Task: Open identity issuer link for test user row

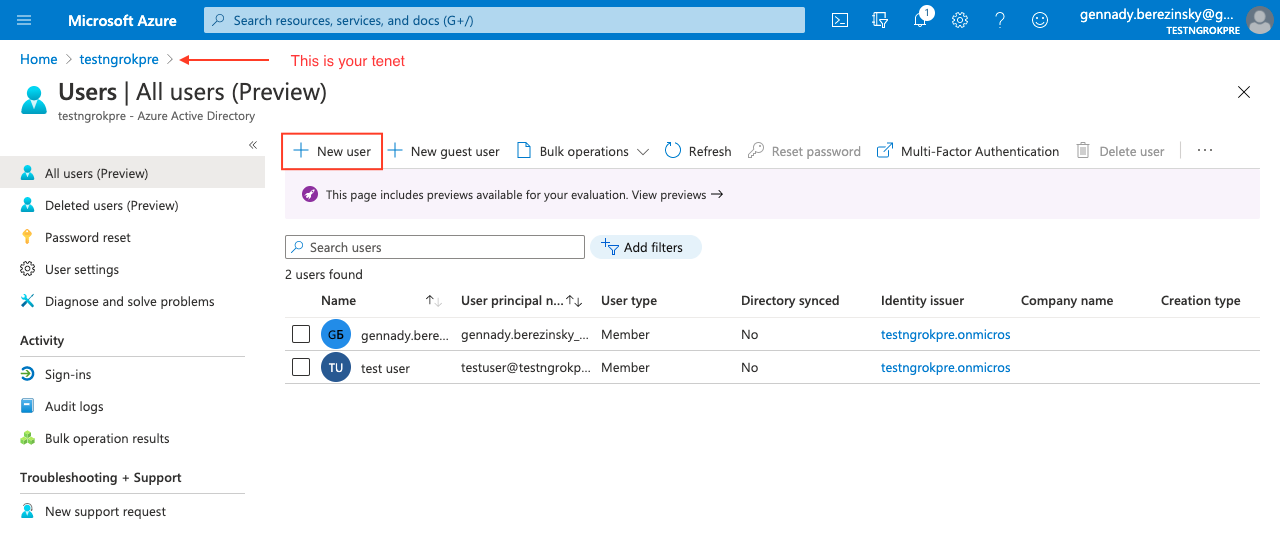Action: click(946, 367)
